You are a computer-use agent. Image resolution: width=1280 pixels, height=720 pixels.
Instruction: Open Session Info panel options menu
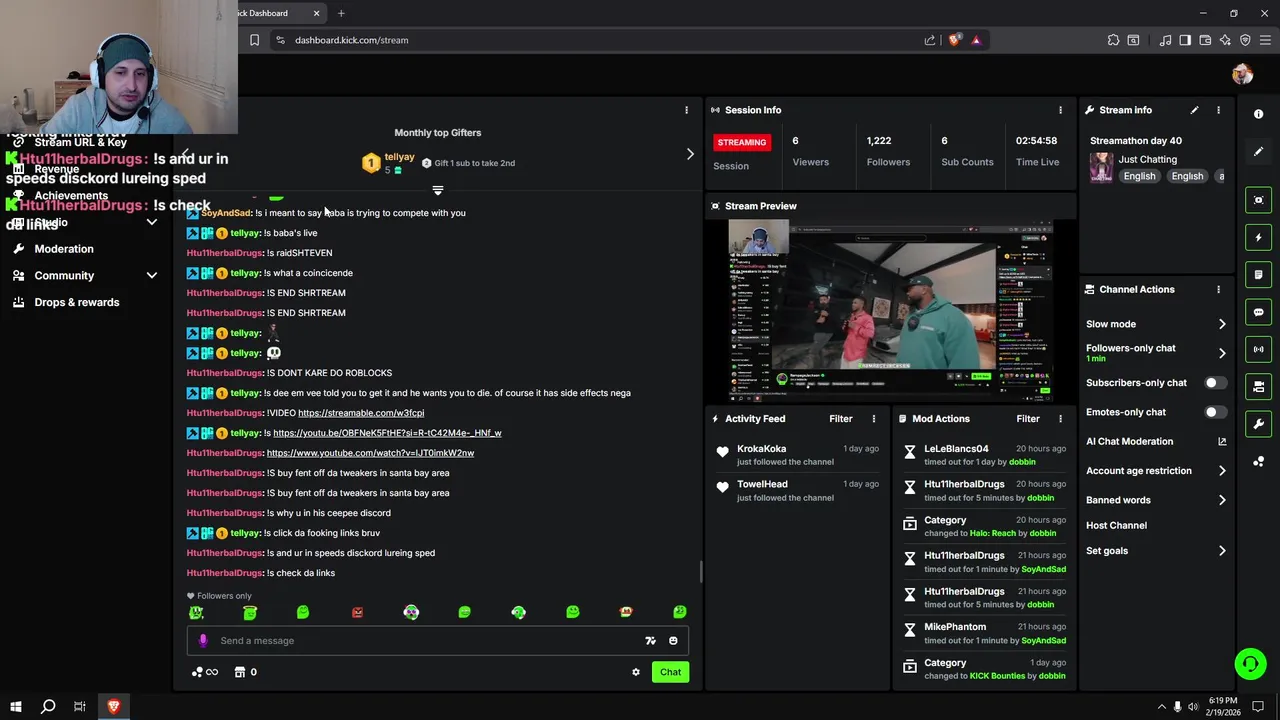click(x=1060, y=110)
